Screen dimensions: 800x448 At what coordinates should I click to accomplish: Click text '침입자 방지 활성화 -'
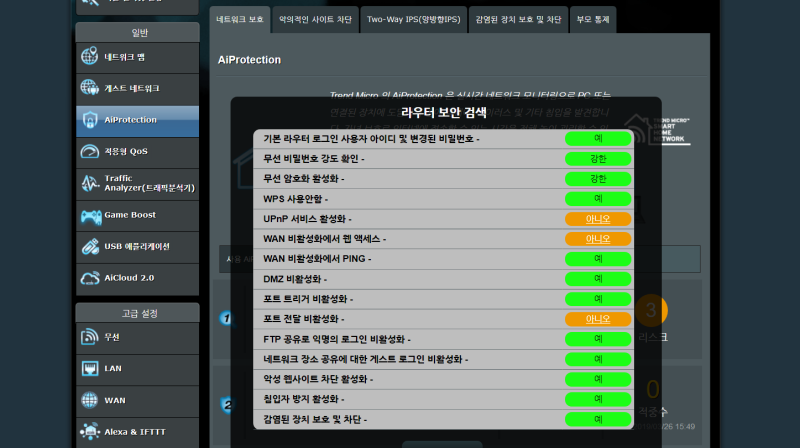coord(304,399)
